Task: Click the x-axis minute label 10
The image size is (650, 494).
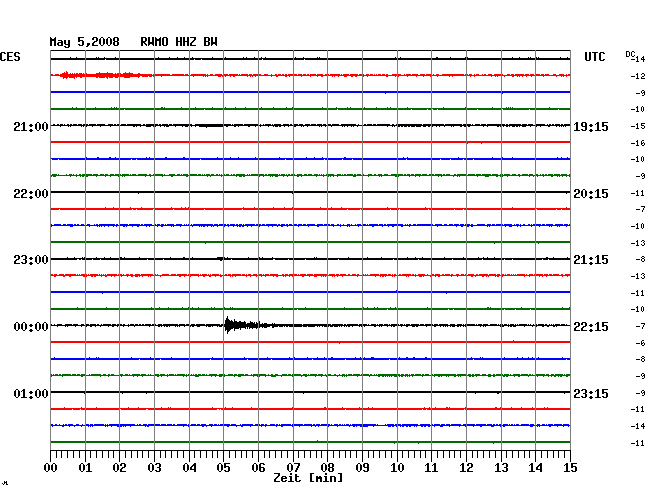Action: pyautogui.click(x=397, y=468)
